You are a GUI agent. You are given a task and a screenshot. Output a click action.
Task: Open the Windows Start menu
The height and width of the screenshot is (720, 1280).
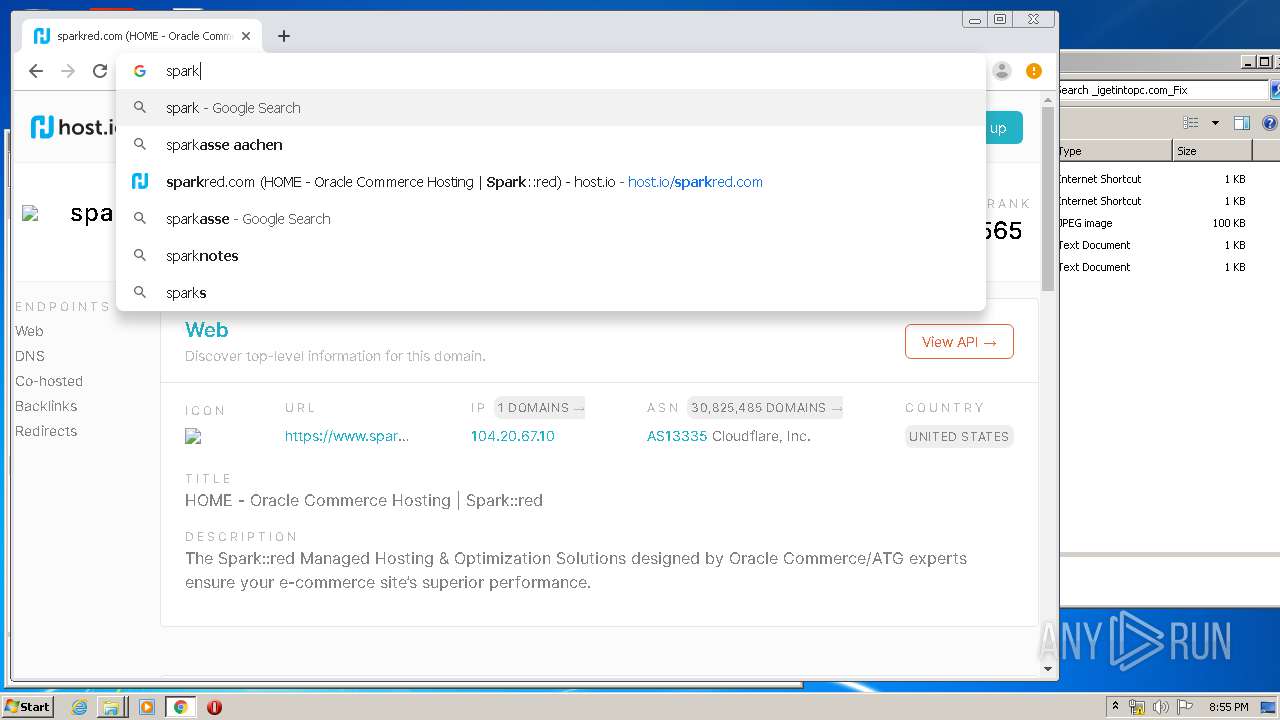pos(28,706)
